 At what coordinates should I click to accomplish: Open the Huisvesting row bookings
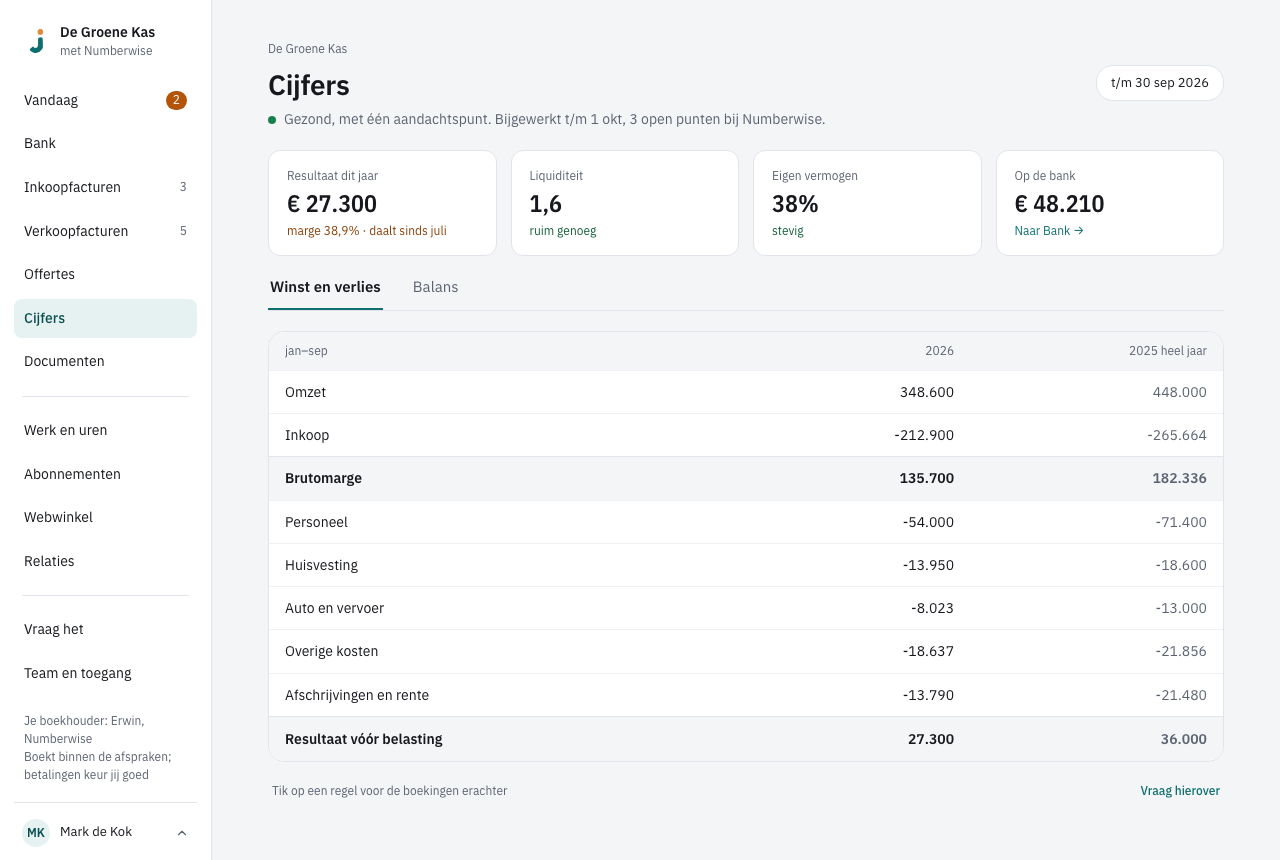click(746, 565)
